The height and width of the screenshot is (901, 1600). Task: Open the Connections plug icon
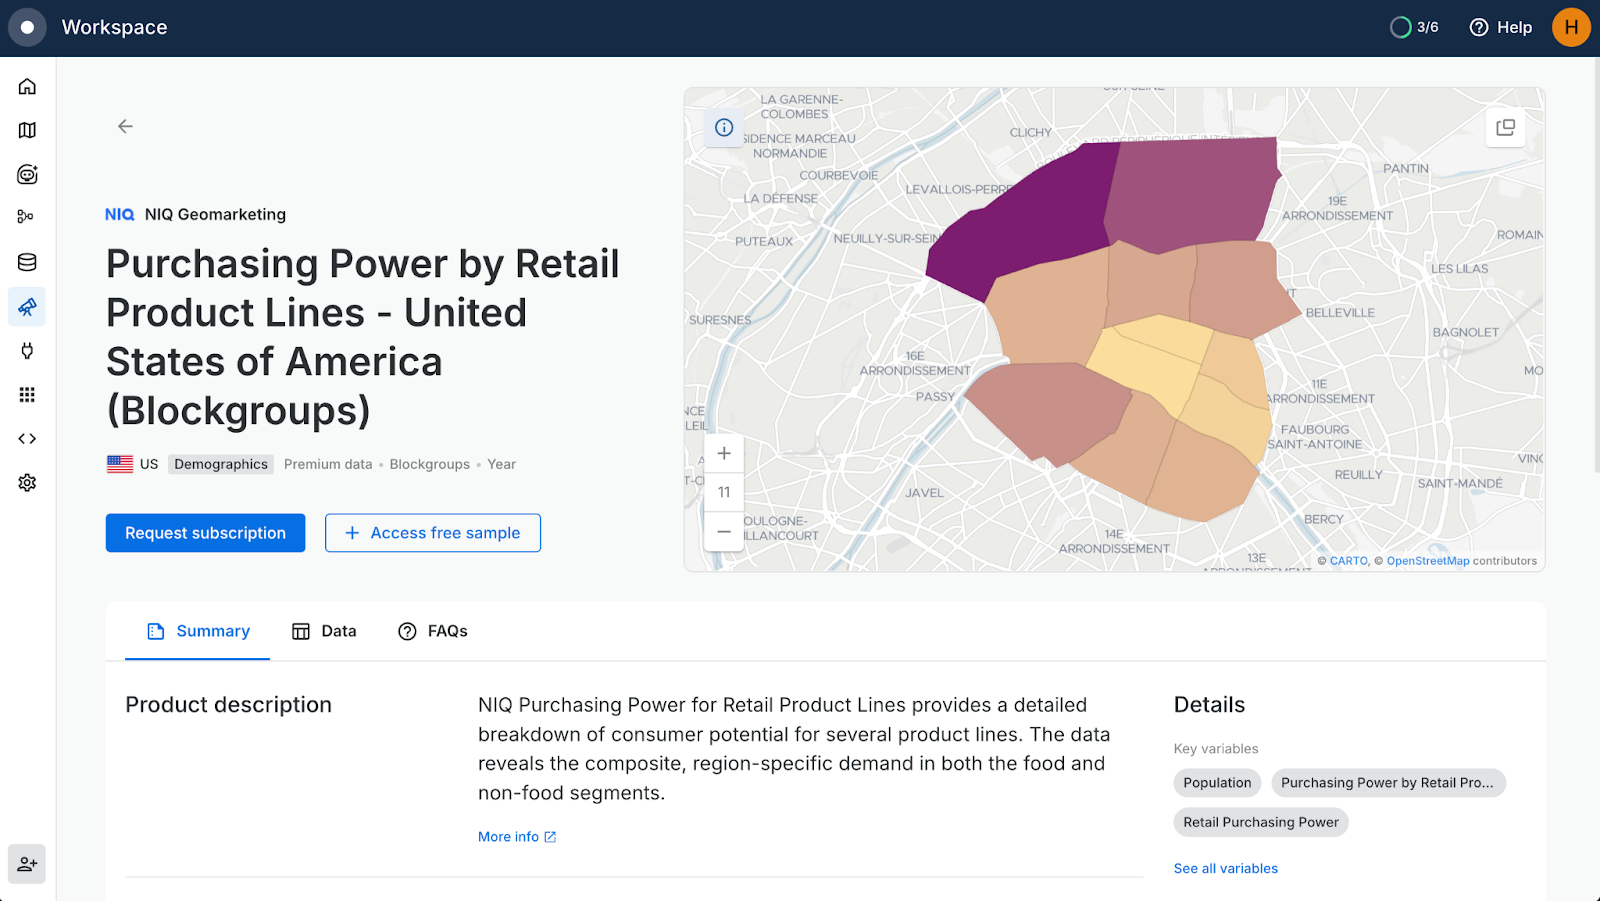click(27, 351)
